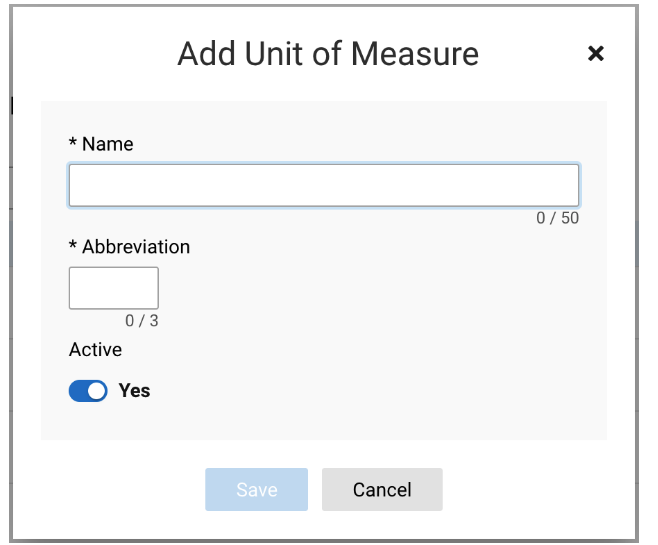The width and height of the screenshot is (658, 545).
Task: Click the 0 / 3 character counter
Action: [142, 321]
